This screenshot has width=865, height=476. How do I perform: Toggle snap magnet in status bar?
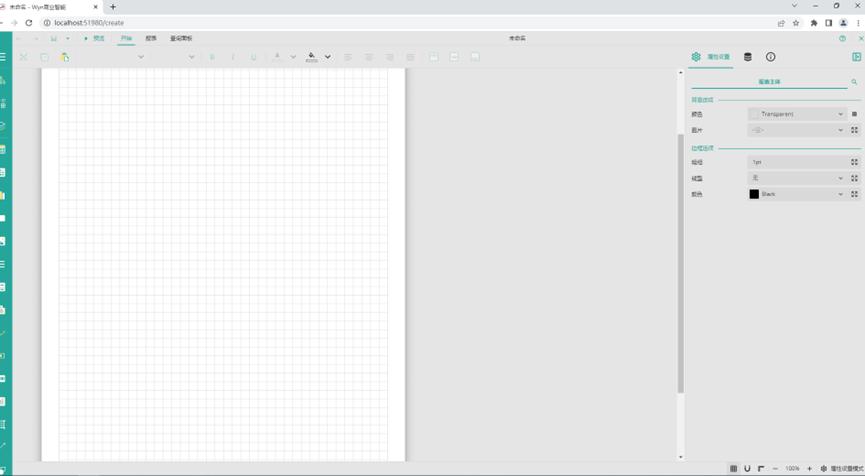click(x=747, y=468)
